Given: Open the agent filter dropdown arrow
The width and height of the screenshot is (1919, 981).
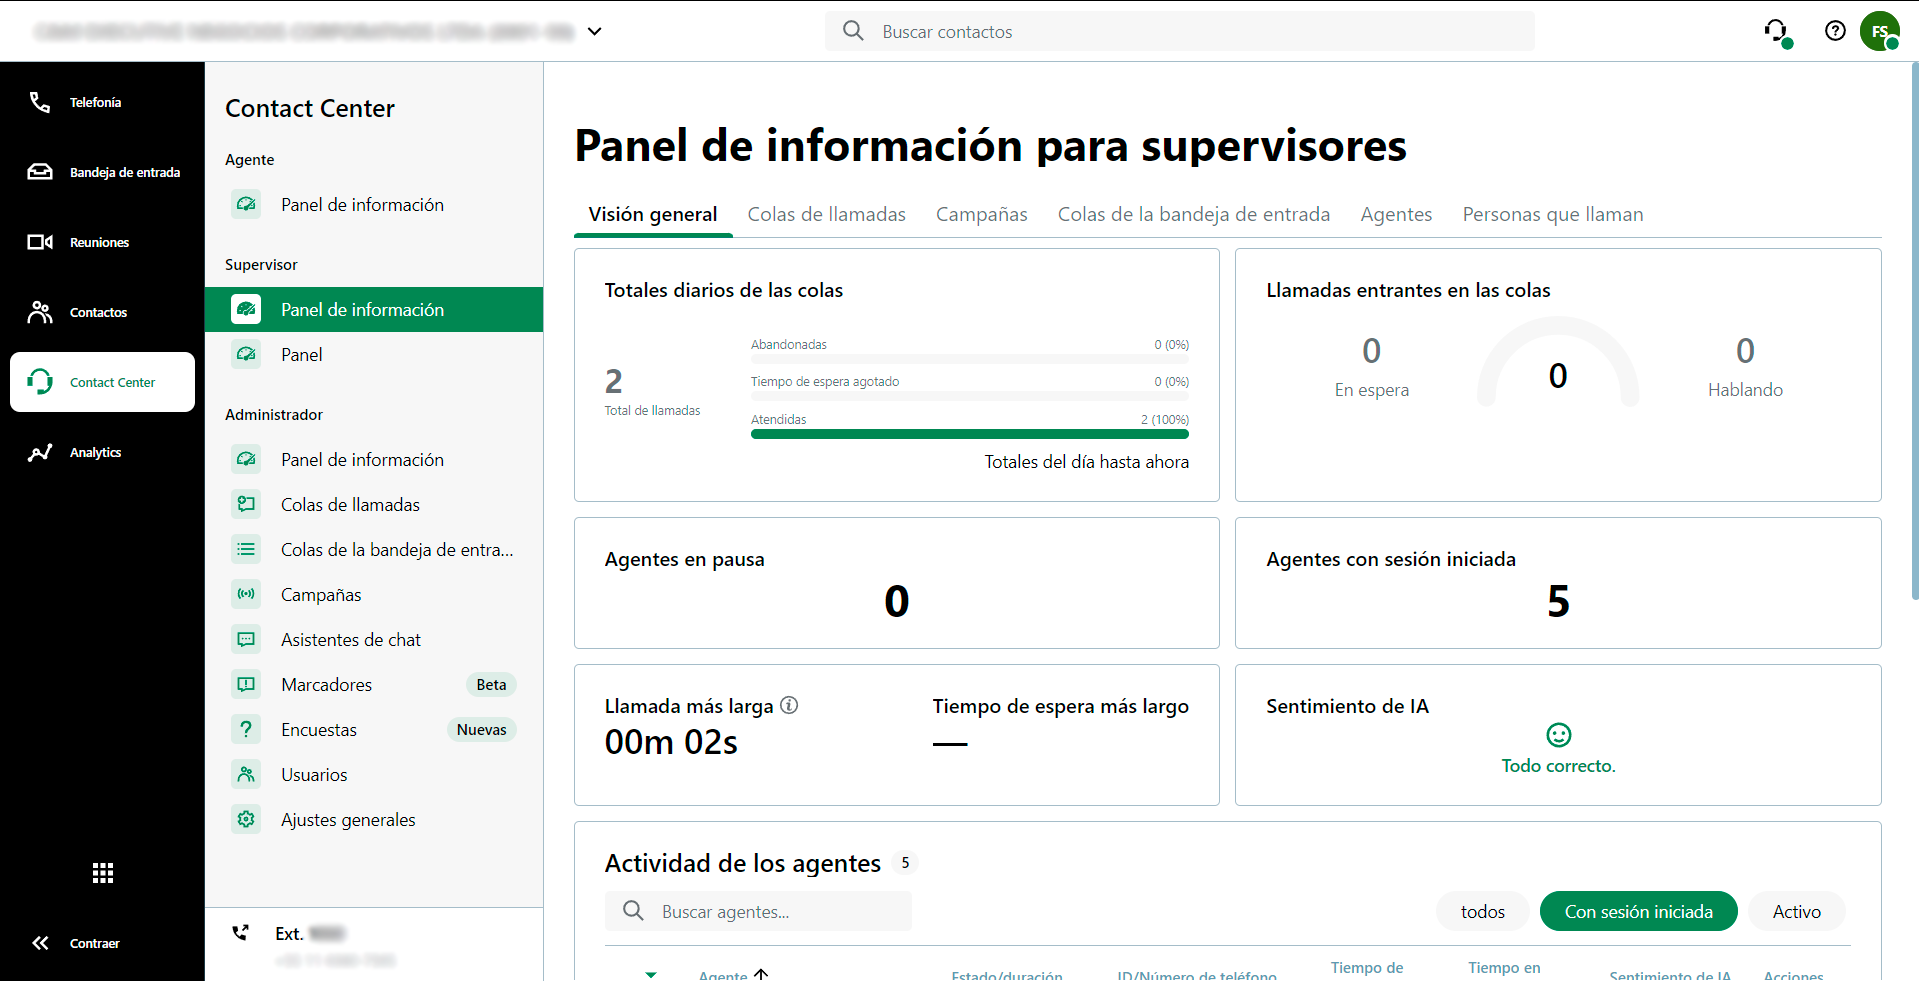Looking at the screenshot, I should pos(651,975).
